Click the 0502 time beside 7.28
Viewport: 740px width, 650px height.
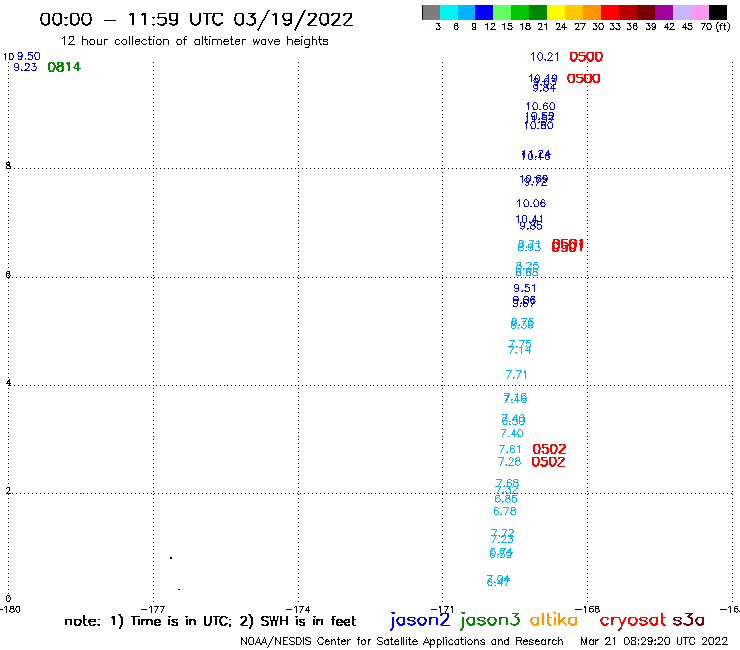[x=548, y=462]
